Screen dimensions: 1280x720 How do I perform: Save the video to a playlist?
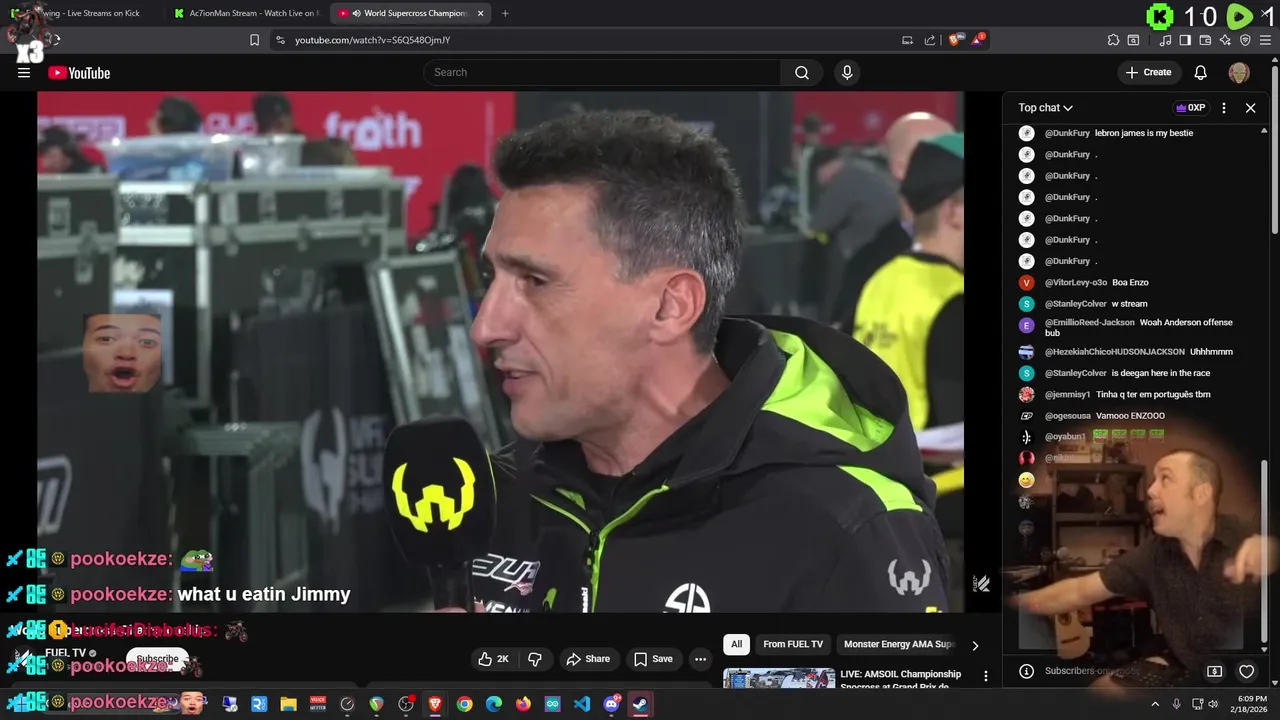653,659
